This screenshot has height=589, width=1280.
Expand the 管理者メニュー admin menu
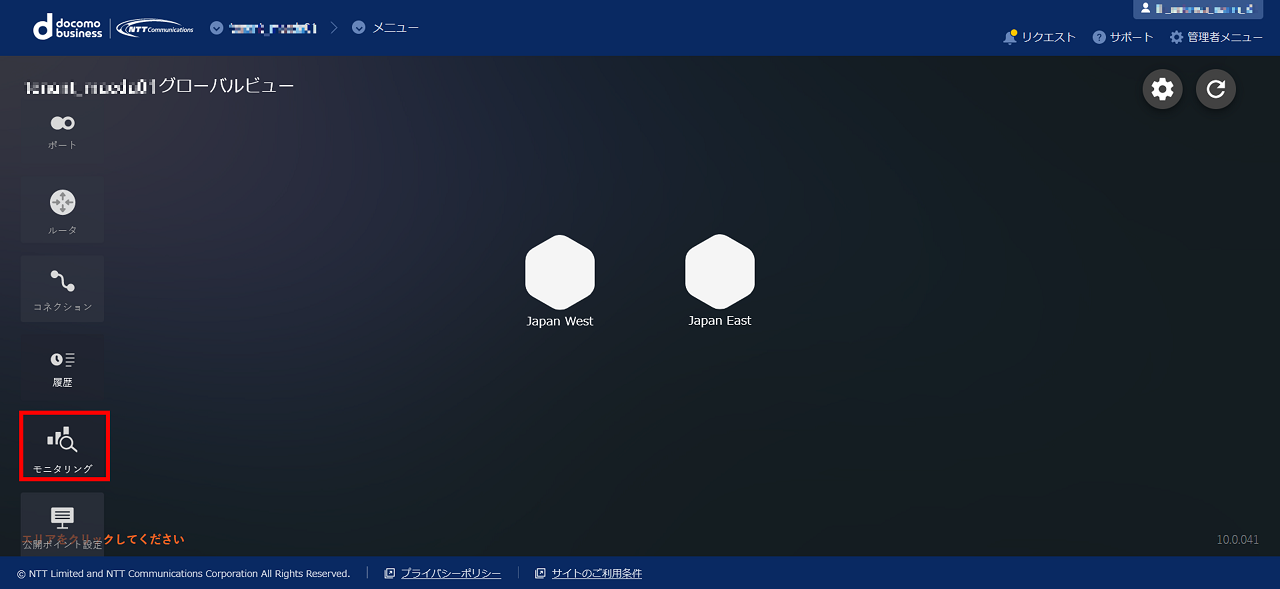point(1216,37)
